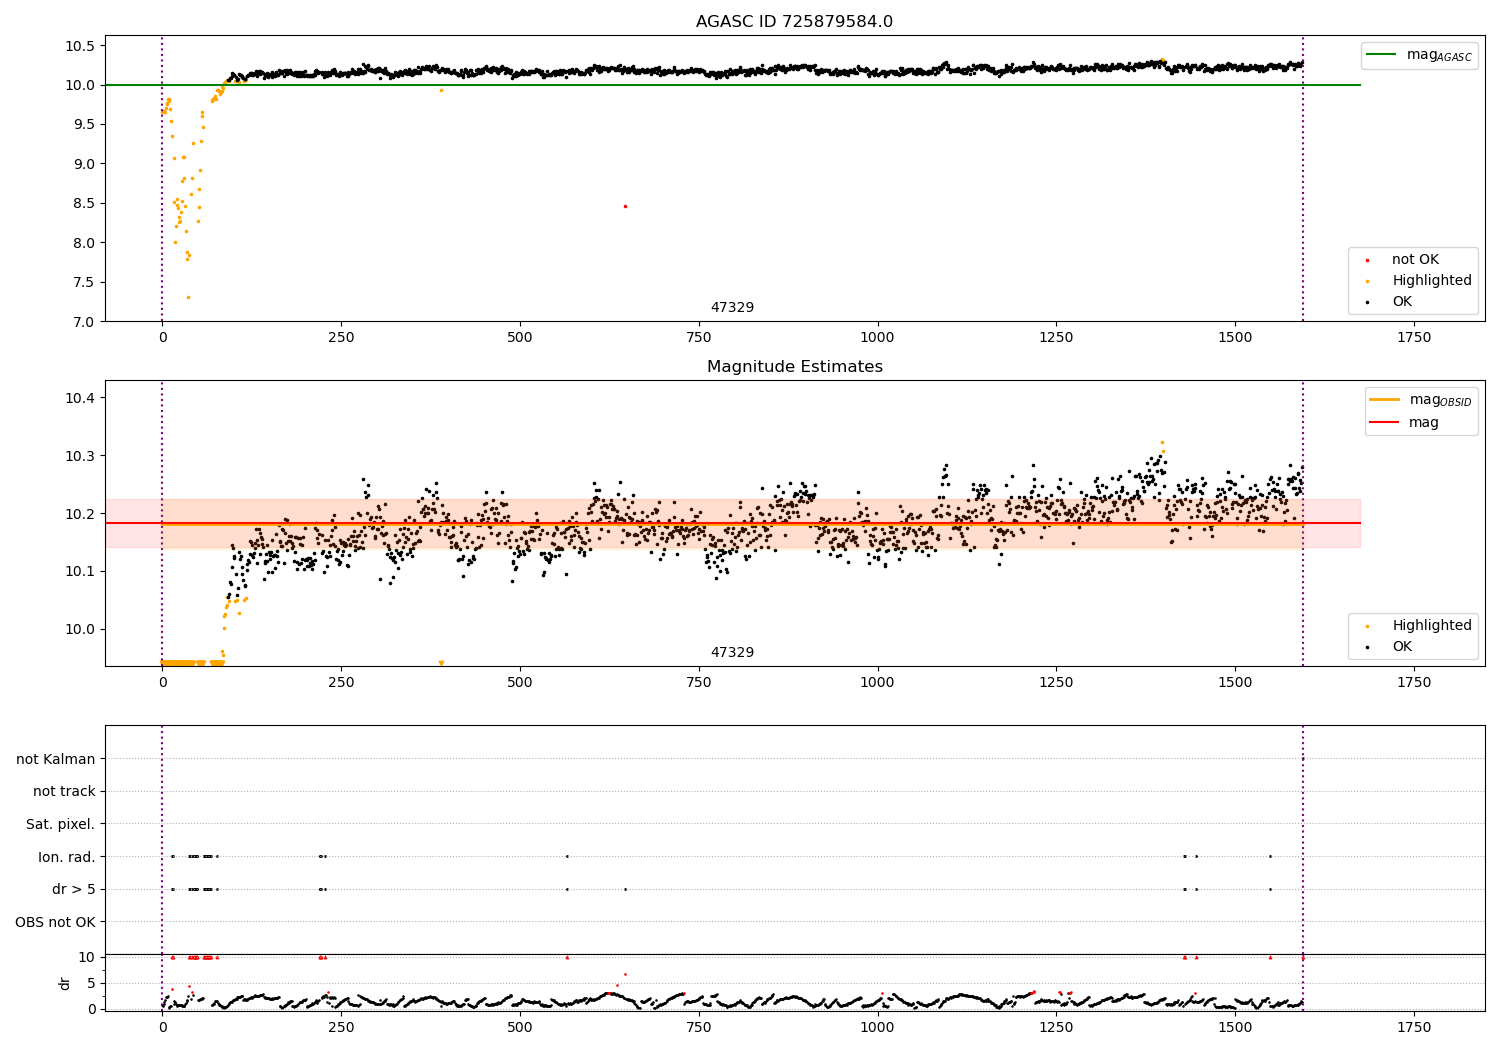The height and width of the screenshot is (1050, 1500).
Task: Select the "7.0" y-axis tick of the top plot
Action: tap(84, 322)
